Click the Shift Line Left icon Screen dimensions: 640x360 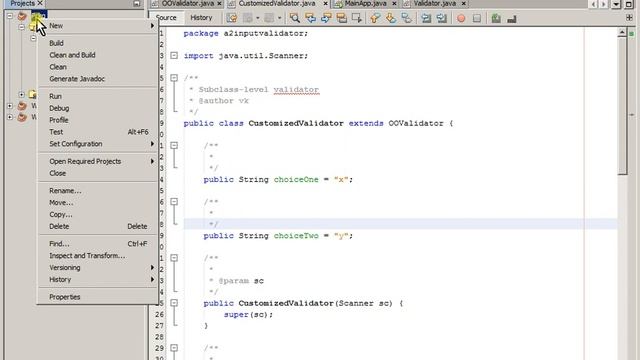pos(426,18)
